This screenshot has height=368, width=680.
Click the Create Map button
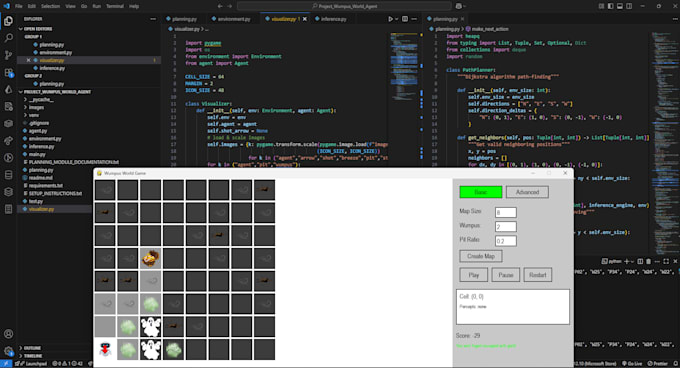click(x=481, y=256)
